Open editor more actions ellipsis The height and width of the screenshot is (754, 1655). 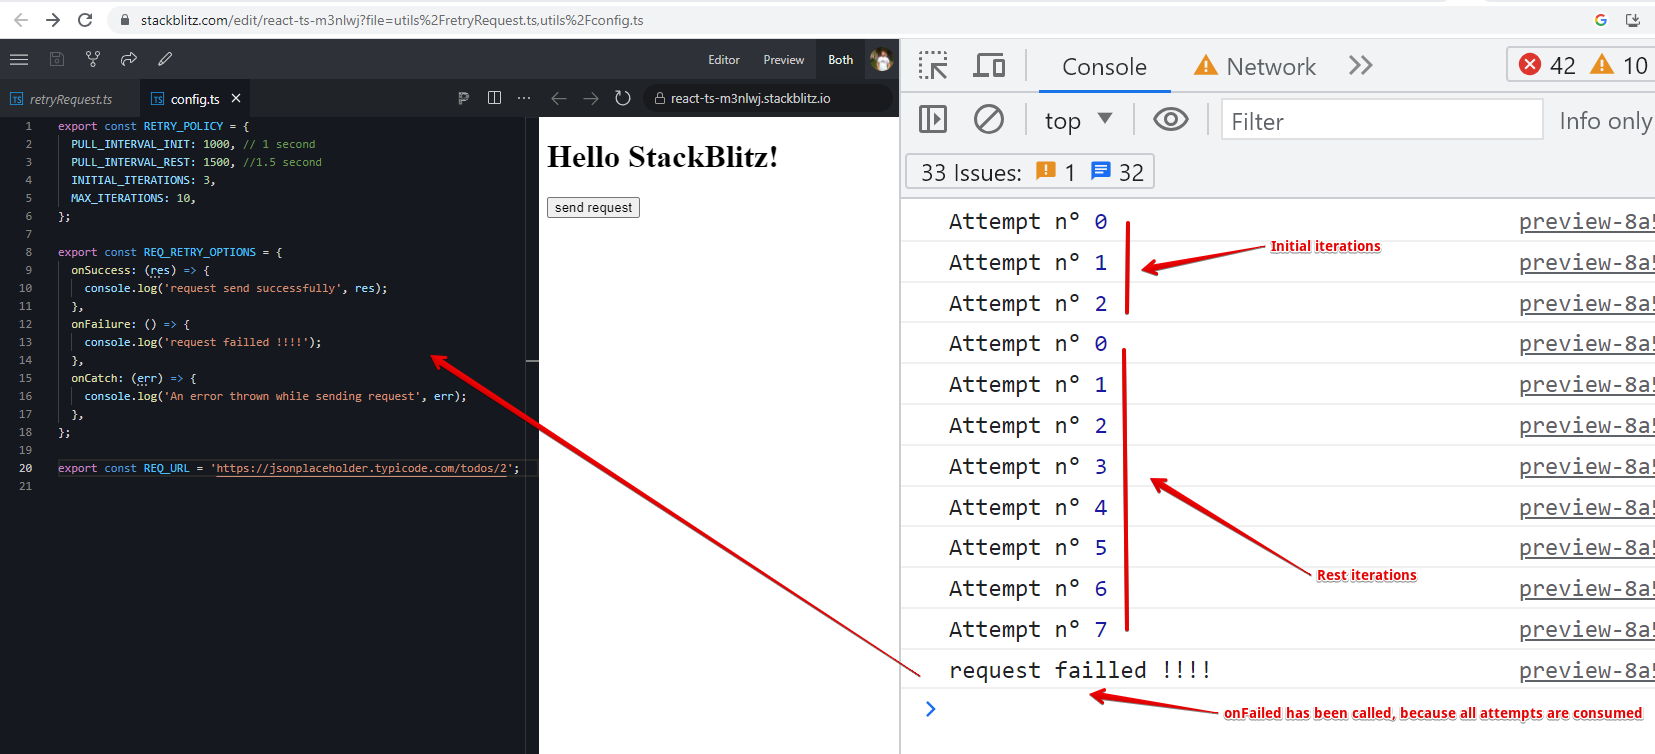(524, 98)
